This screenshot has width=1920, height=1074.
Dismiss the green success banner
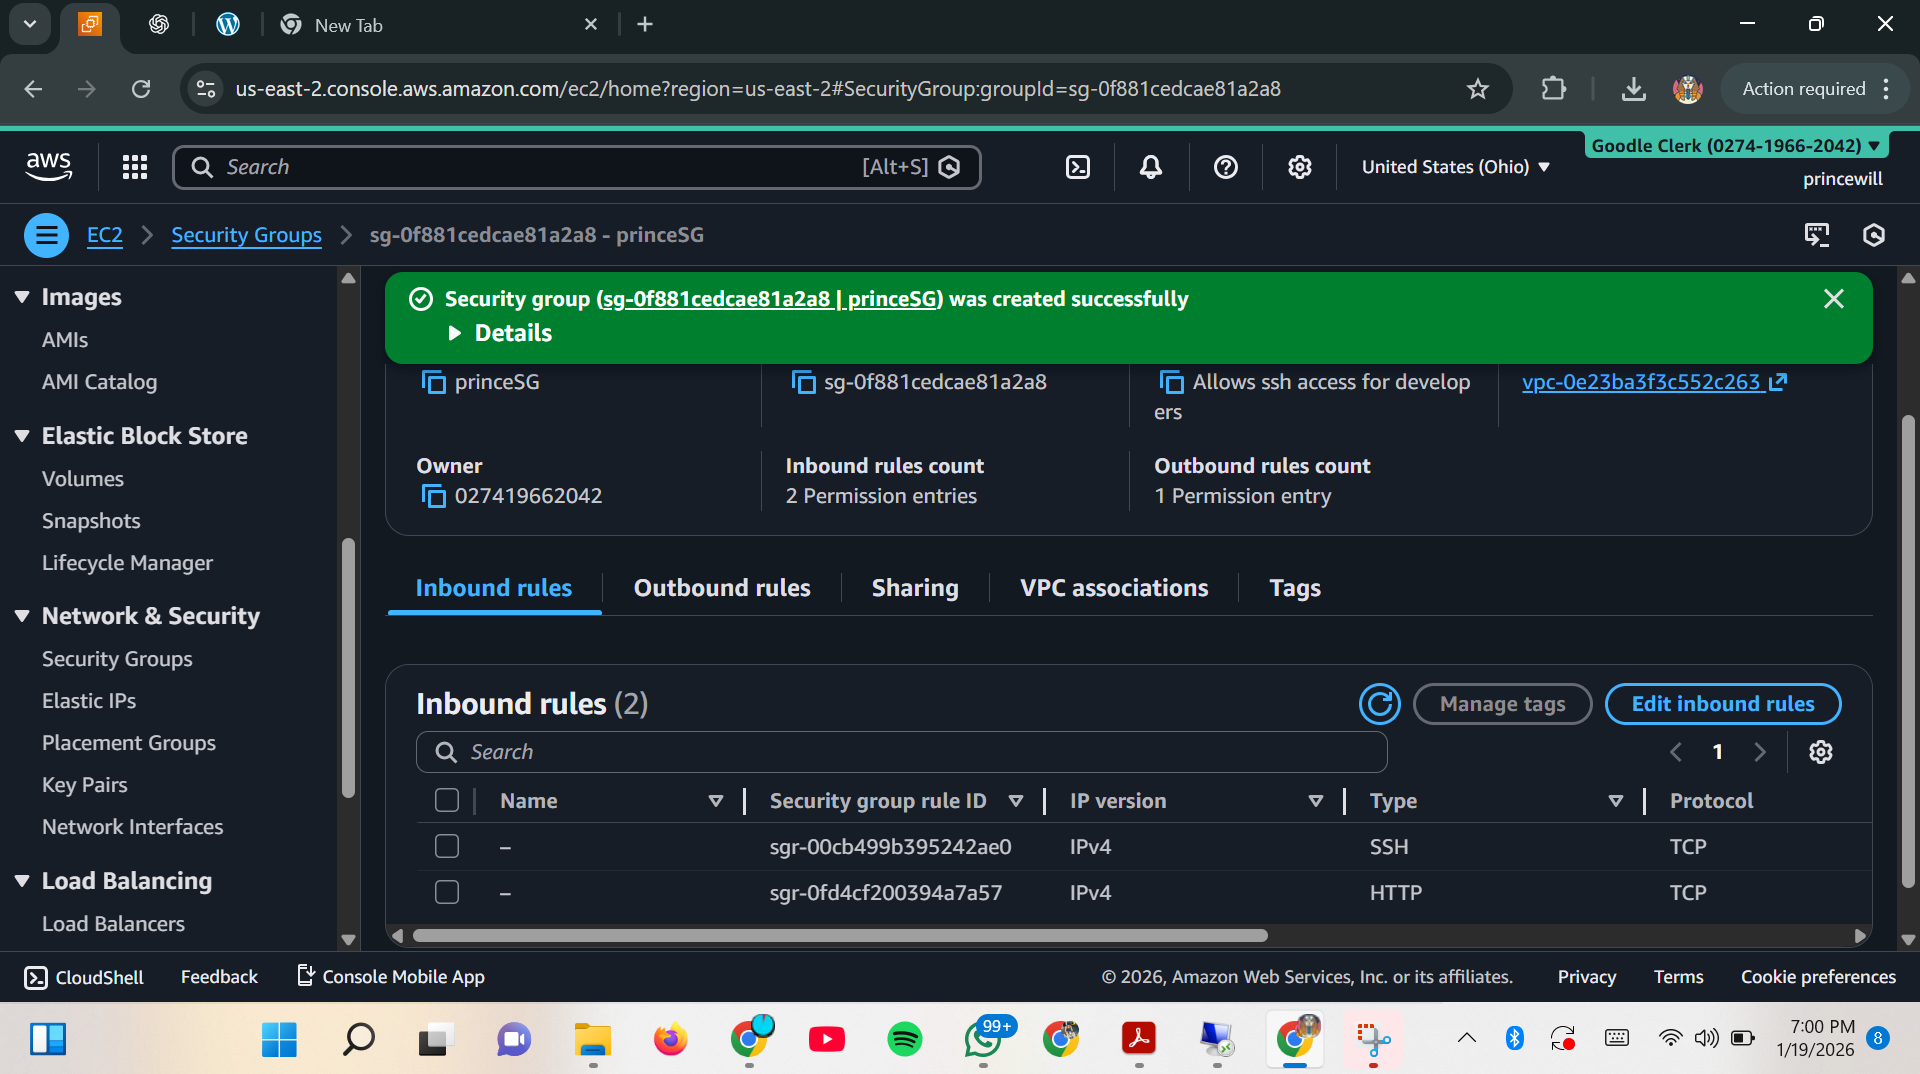coord(1834,299)
